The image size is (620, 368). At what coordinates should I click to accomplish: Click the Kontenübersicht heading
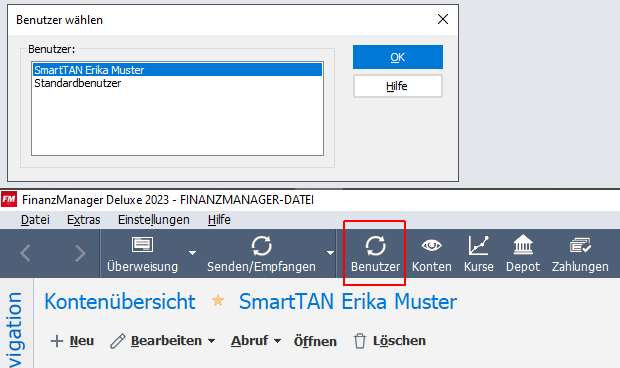click(x=120, y=301)
